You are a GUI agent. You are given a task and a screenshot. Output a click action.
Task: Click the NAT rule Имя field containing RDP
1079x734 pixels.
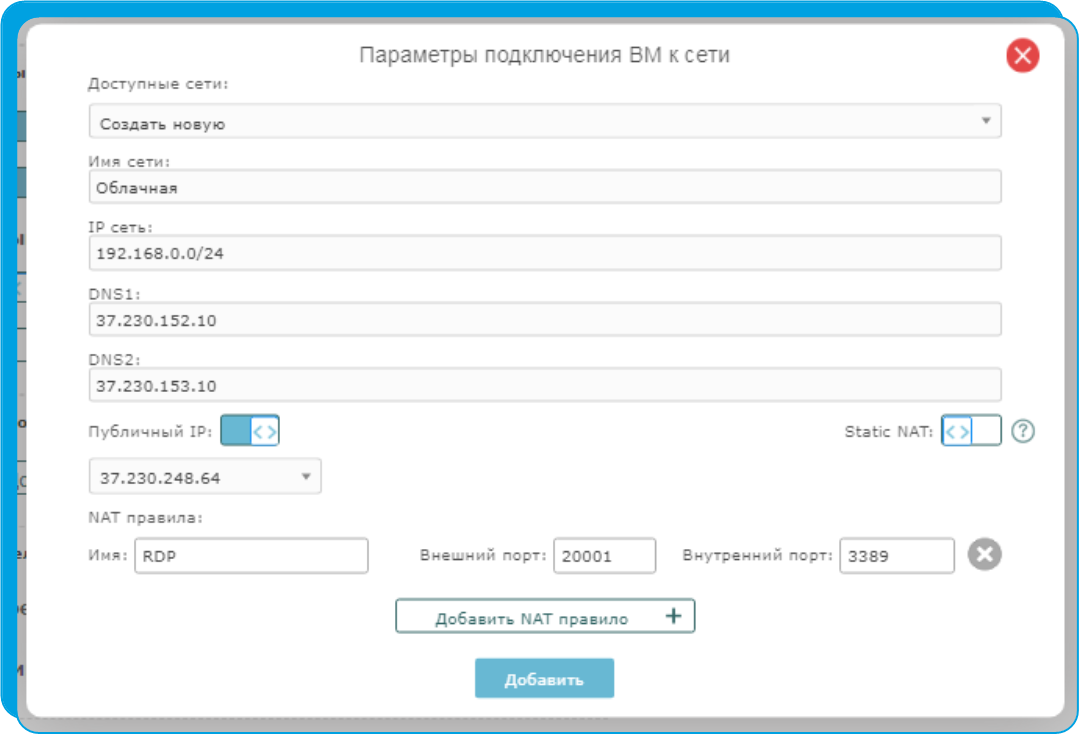(x=251, y=556)
